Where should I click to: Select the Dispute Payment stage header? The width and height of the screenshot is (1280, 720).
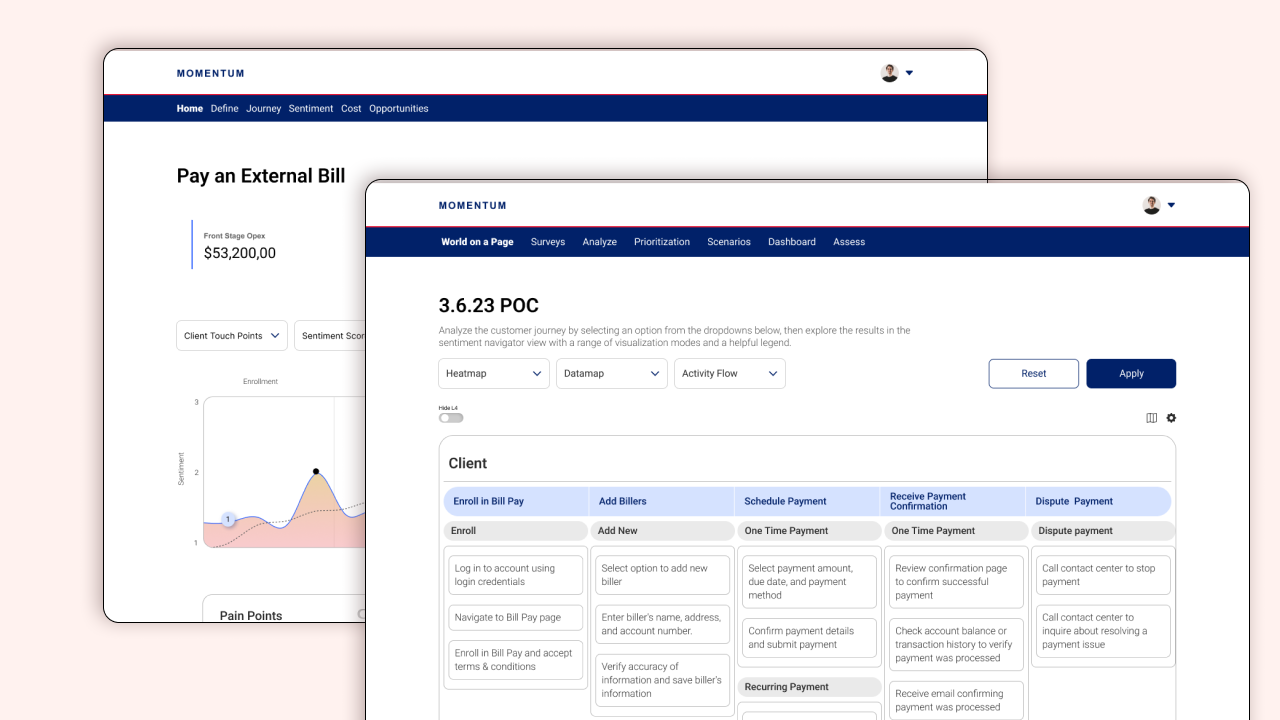1099,501
